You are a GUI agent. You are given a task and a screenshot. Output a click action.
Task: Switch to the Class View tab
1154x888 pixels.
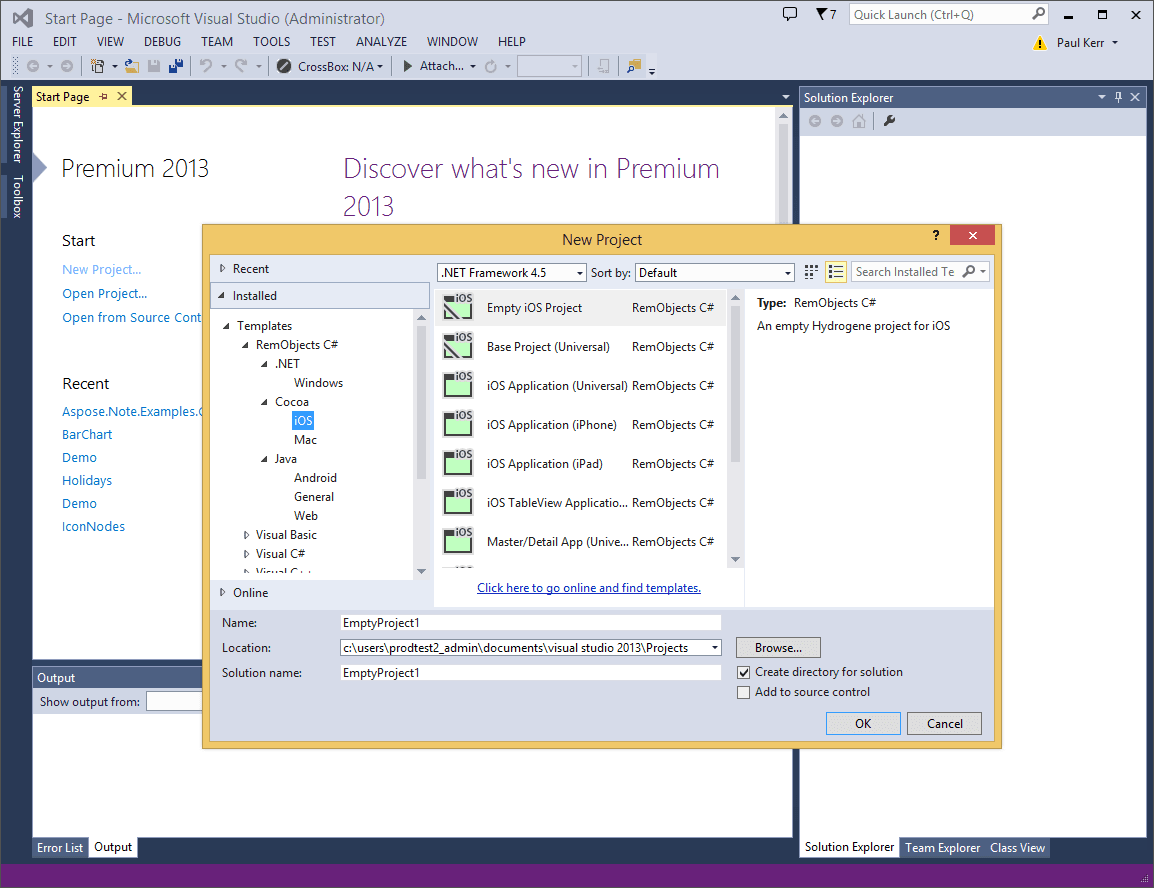1017,848
